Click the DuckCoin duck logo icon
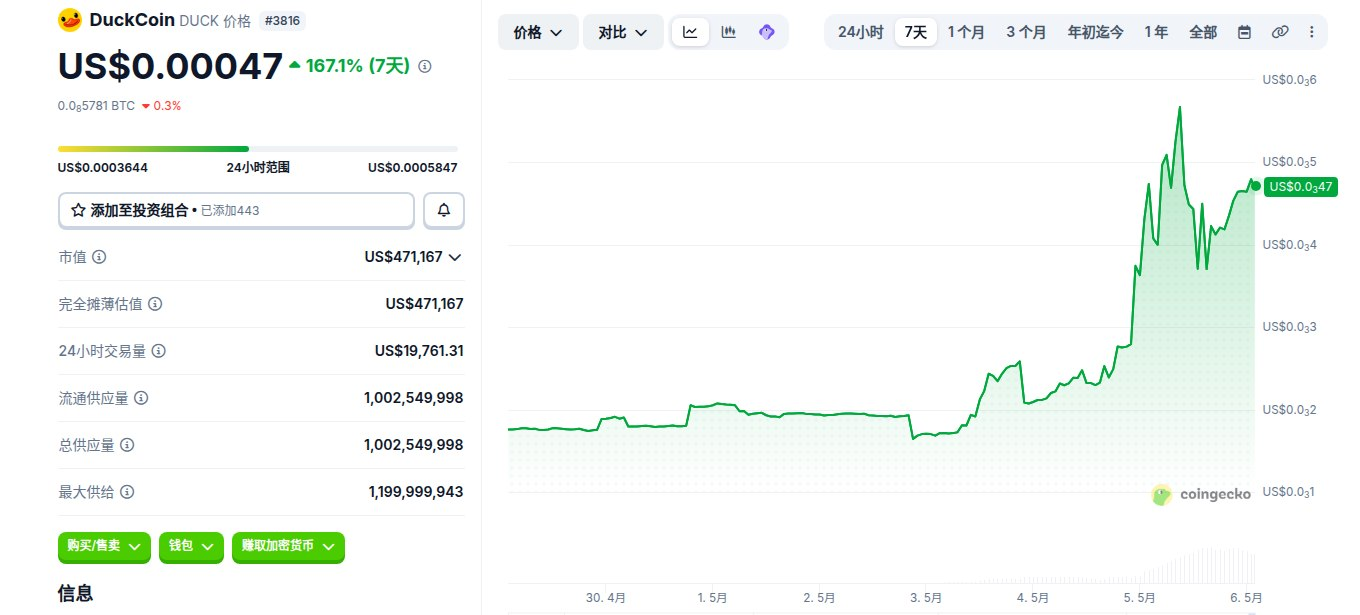Screen dimensions: 1360x615 click(x=69, y=20)
